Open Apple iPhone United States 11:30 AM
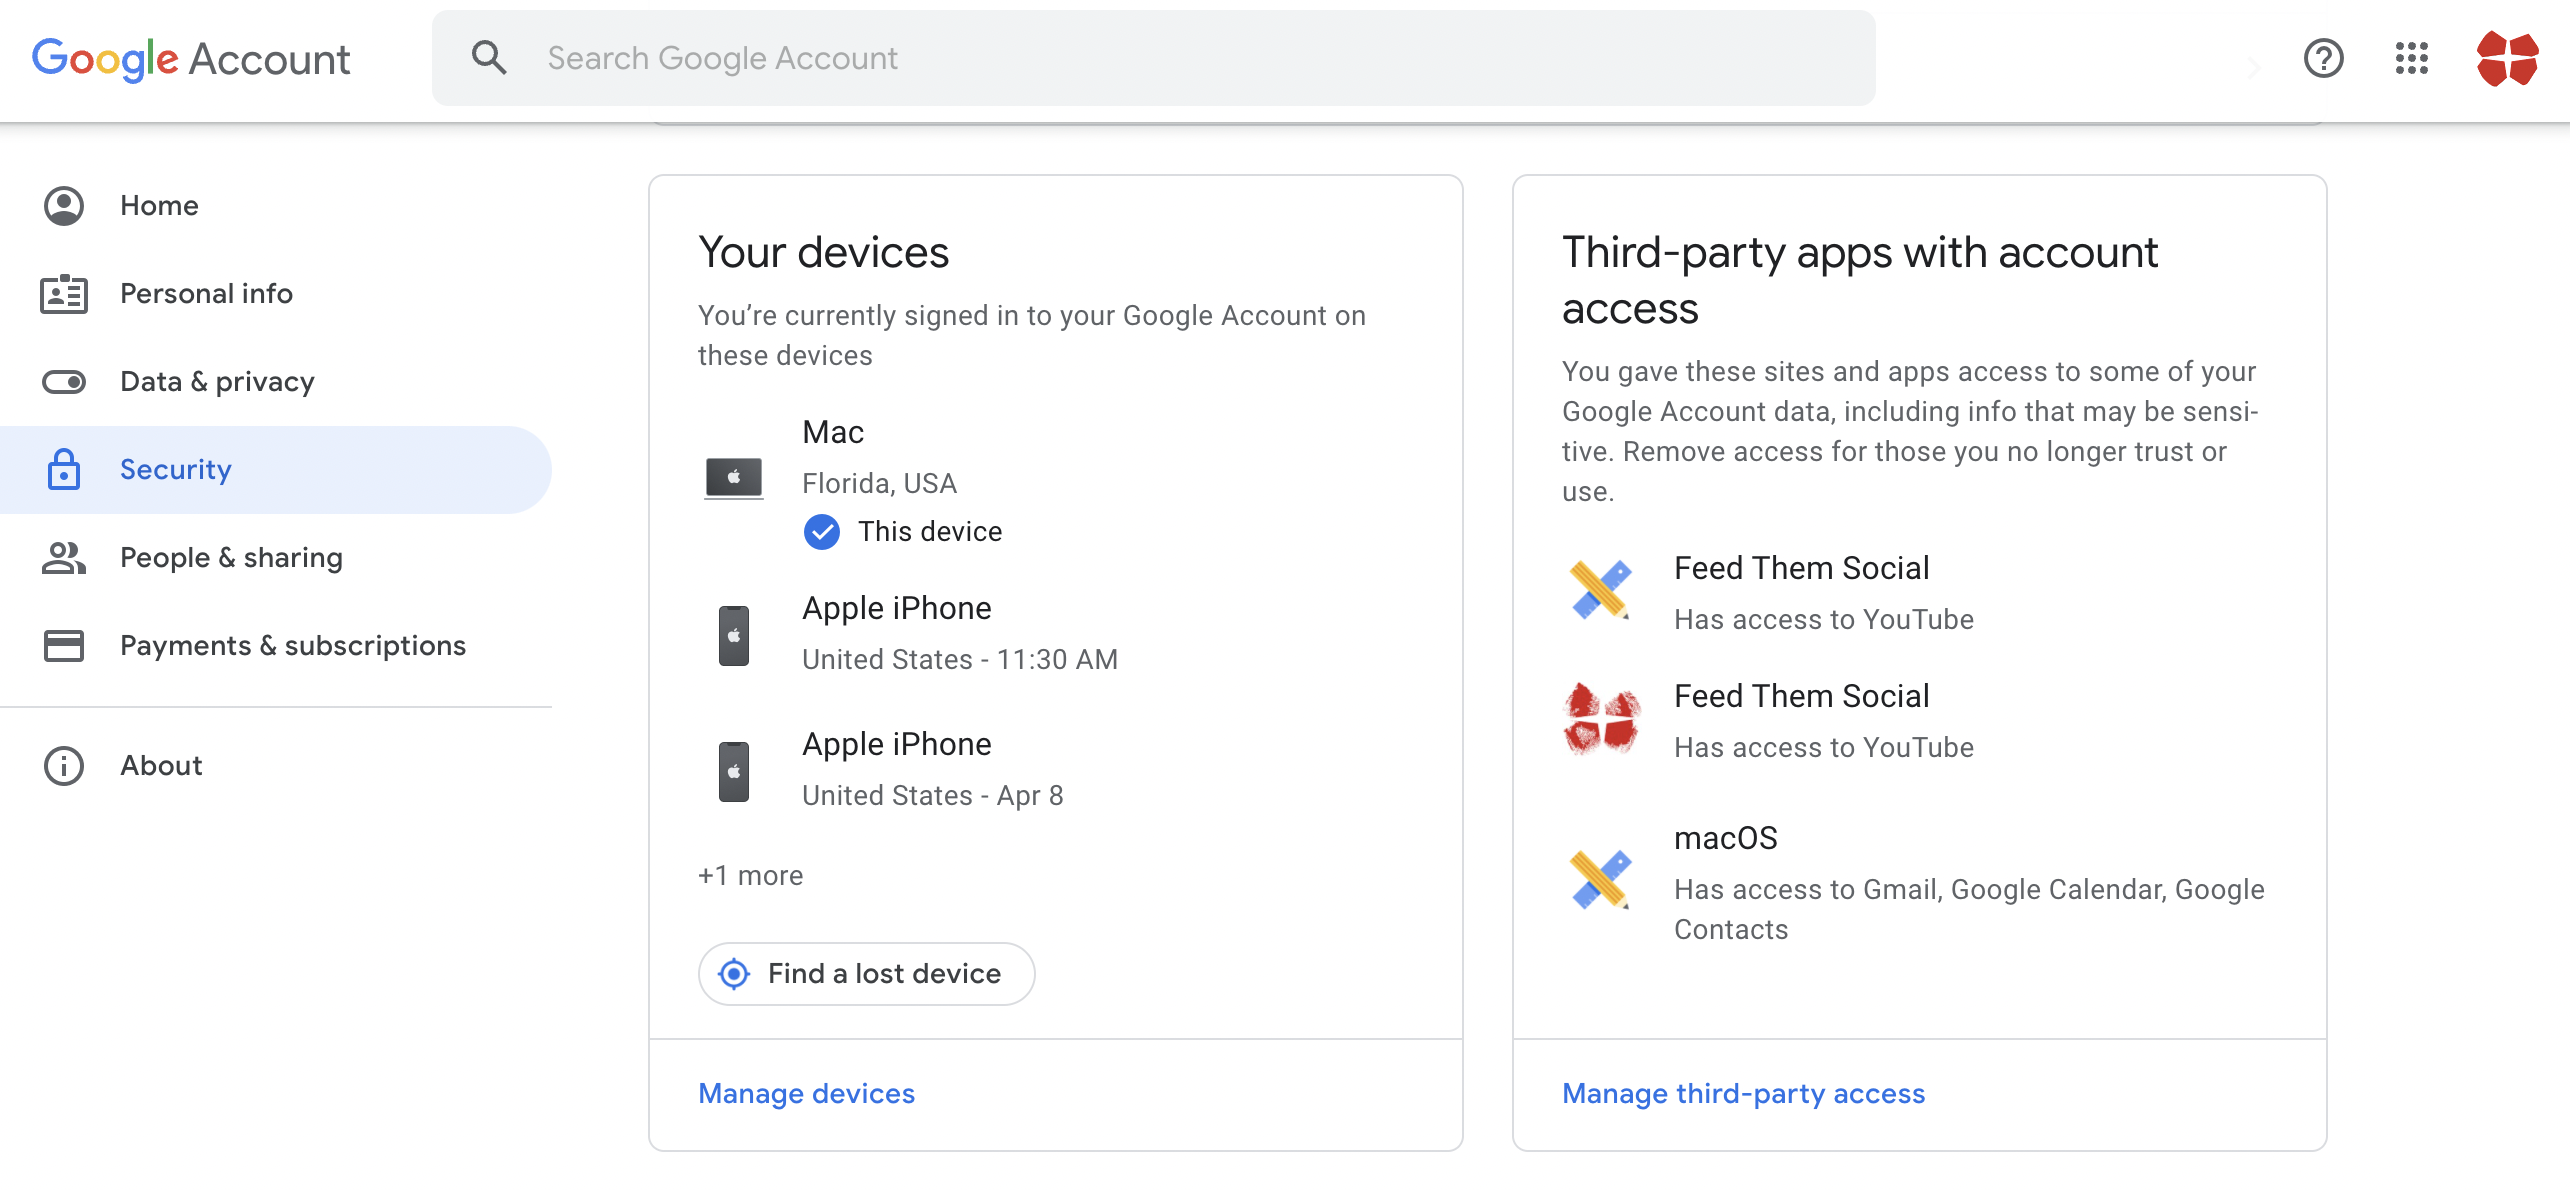2570x1190 pixels. [x=1055, y=634]
